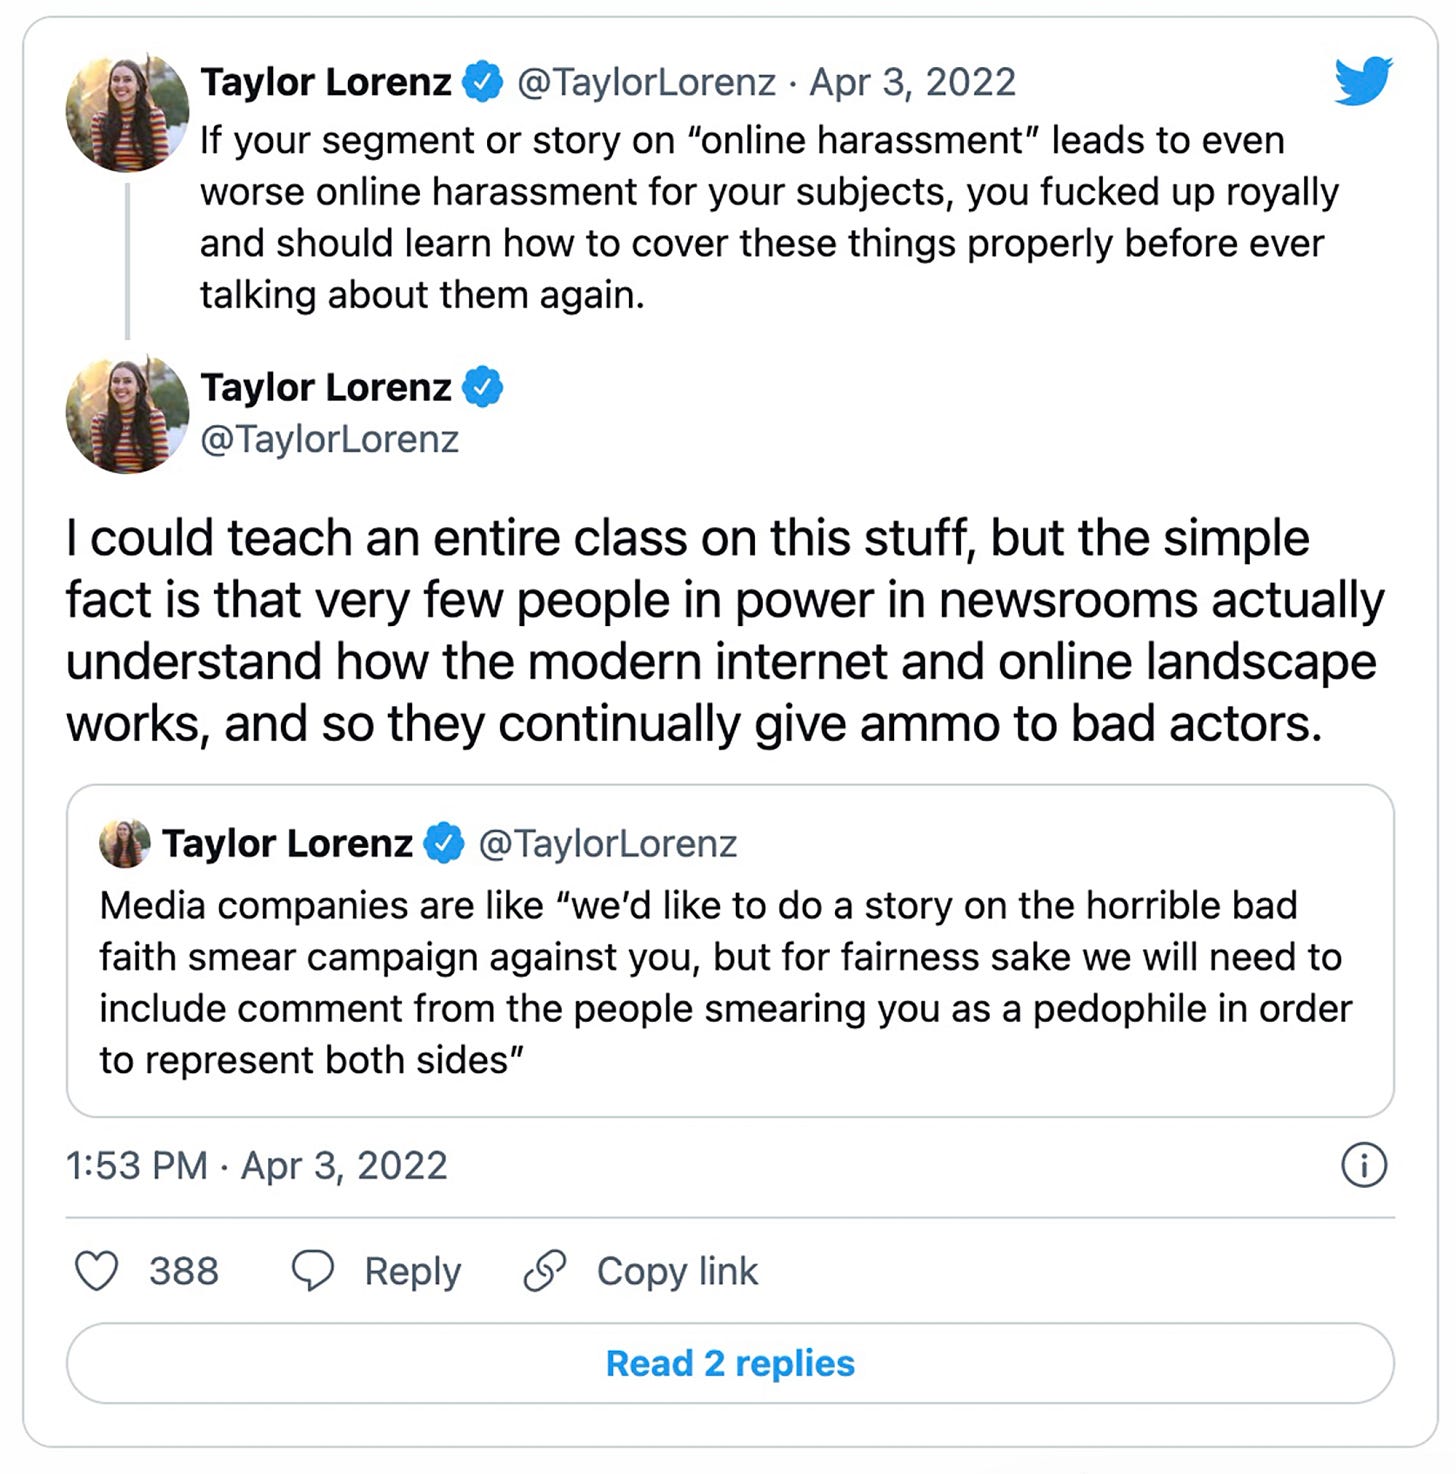
Task: Click the verified badge on the top tweet
Action: pyautogui.click(x=483, y=81)
